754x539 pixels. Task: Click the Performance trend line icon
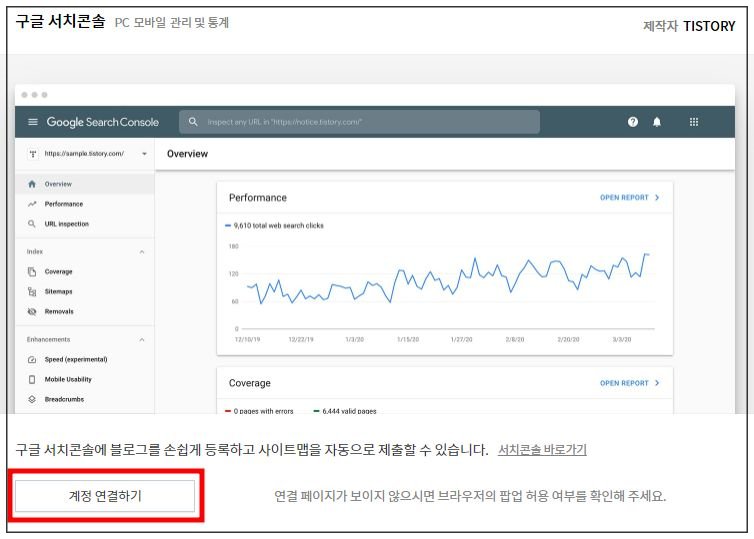pos(32,204)
